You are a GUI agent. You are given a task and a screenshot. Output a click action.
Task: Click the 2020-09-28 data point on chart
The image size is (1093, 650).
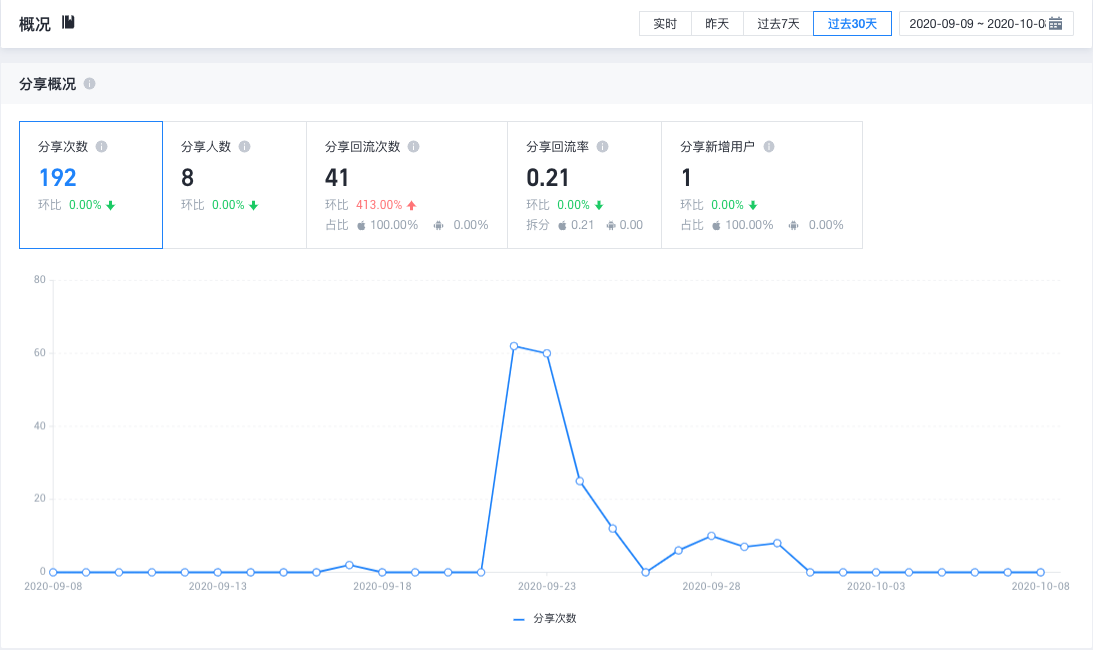point(711,536)
